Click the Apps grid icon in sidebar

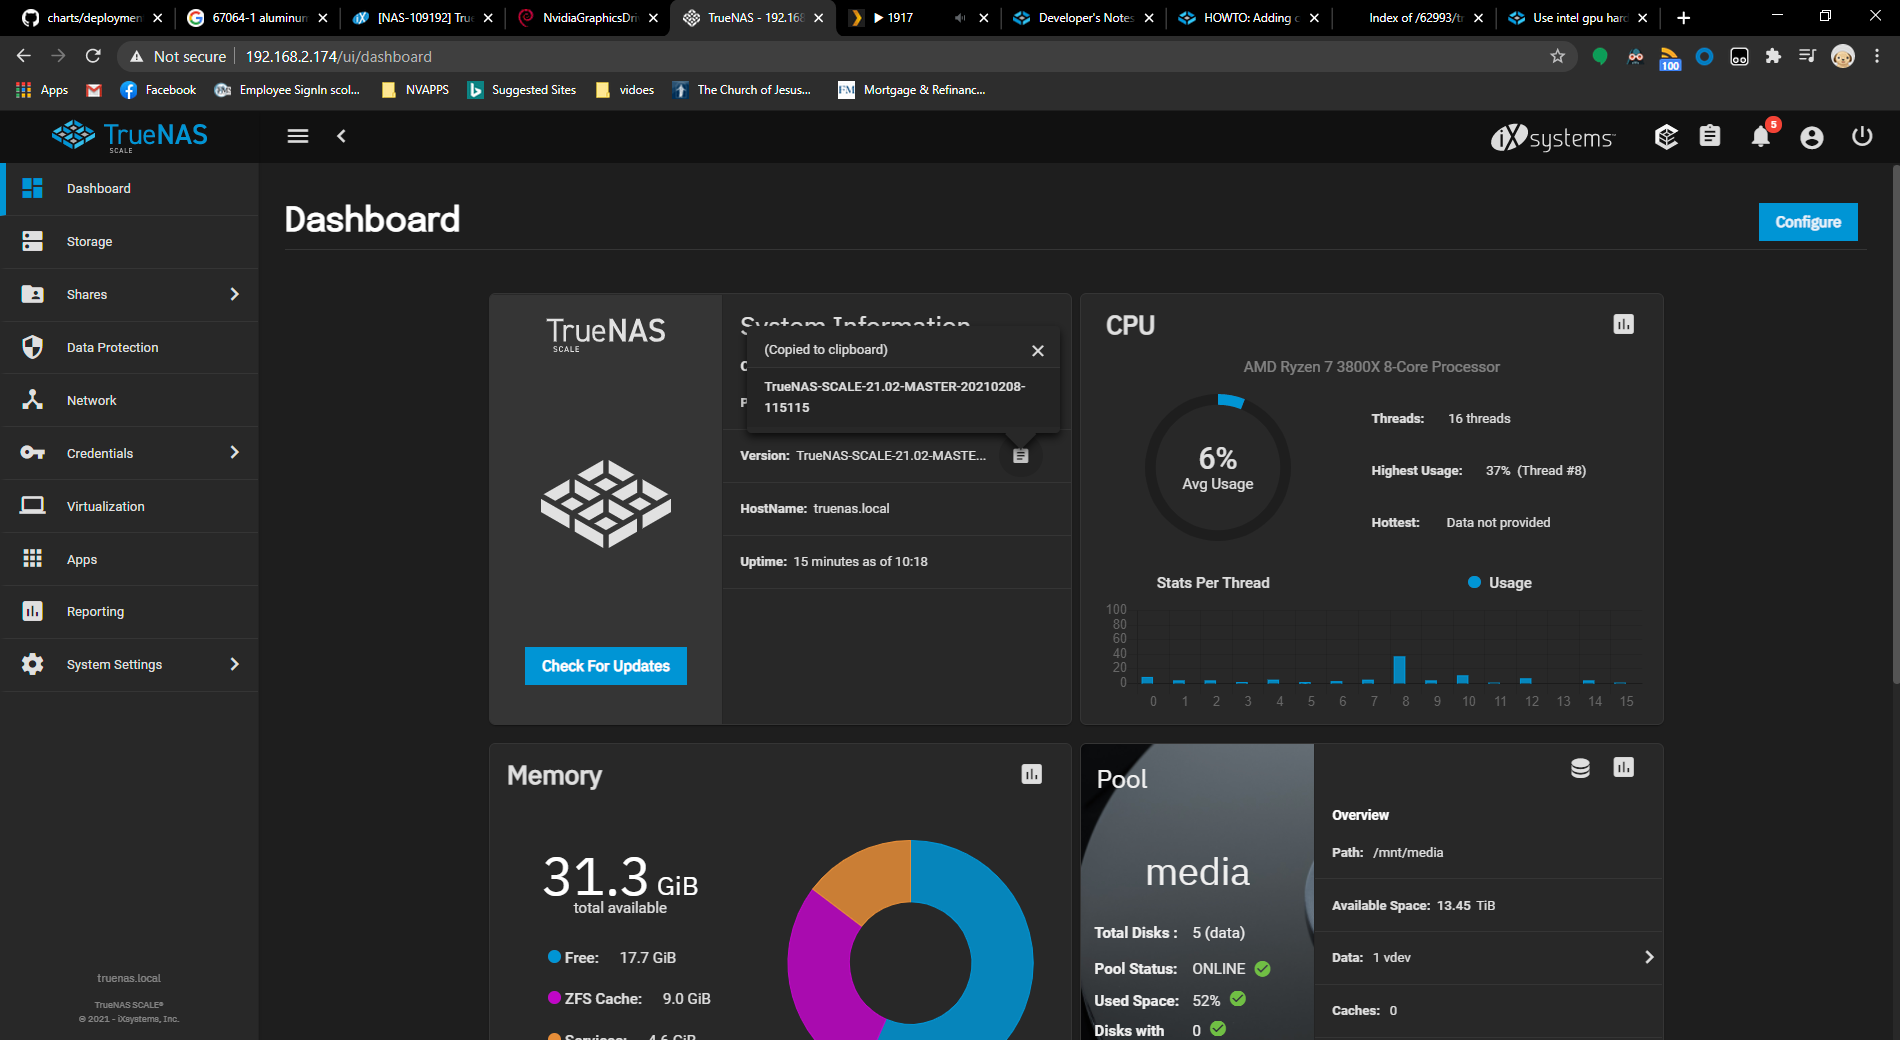point(33,559)
